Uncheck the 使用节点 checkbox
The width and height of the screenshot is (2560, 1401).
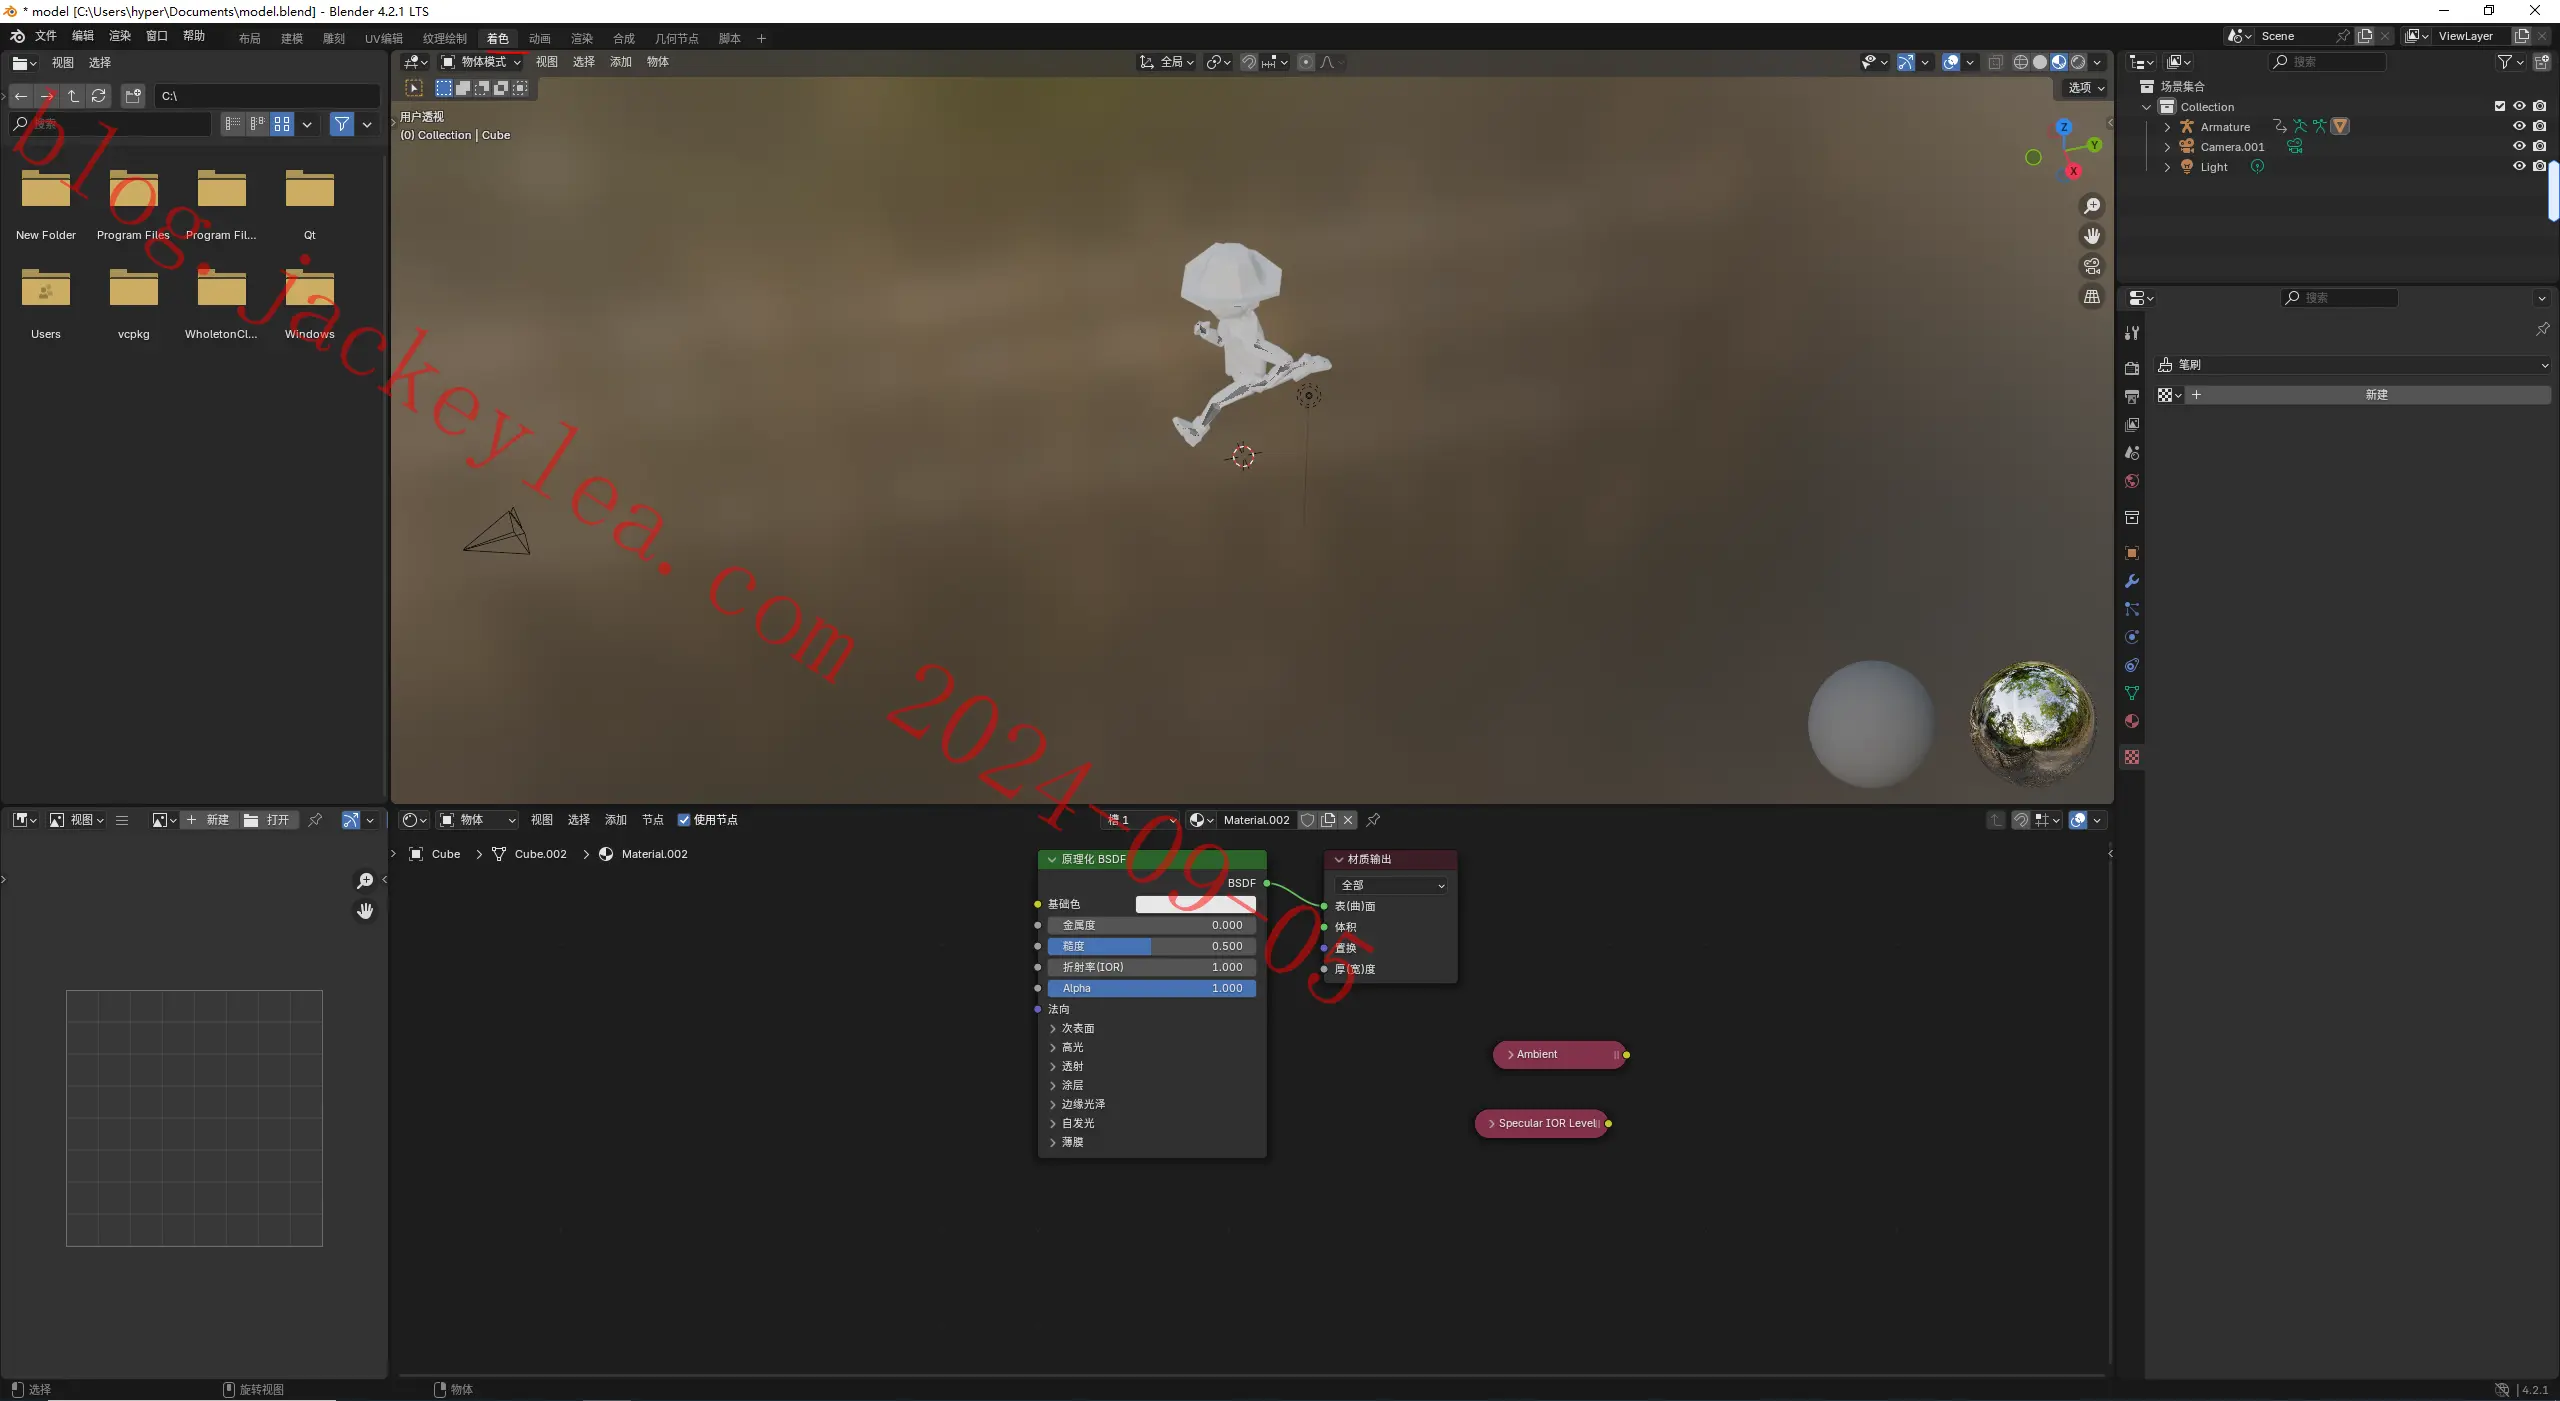click(684, 820)
